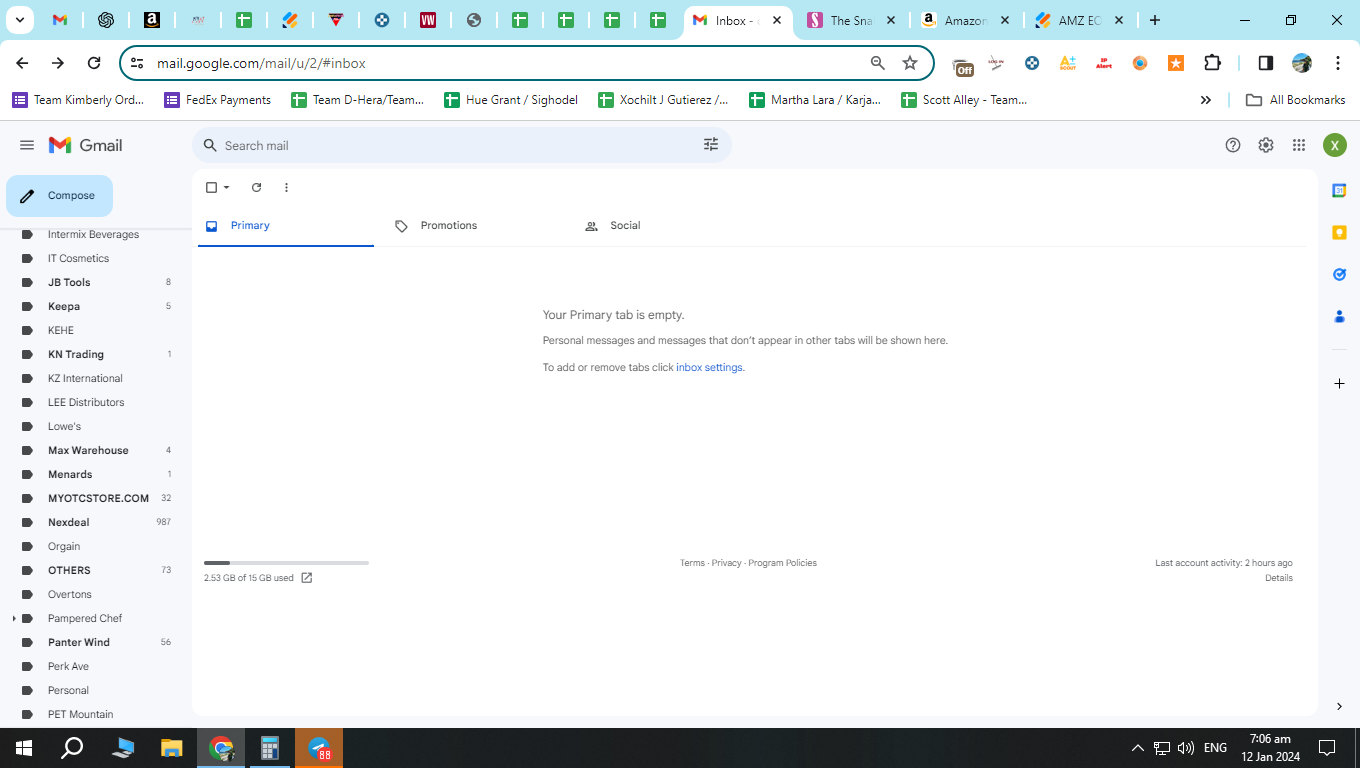Open Calculator from the taskbar
The image size is (1360, 768).
coord(269,748)
